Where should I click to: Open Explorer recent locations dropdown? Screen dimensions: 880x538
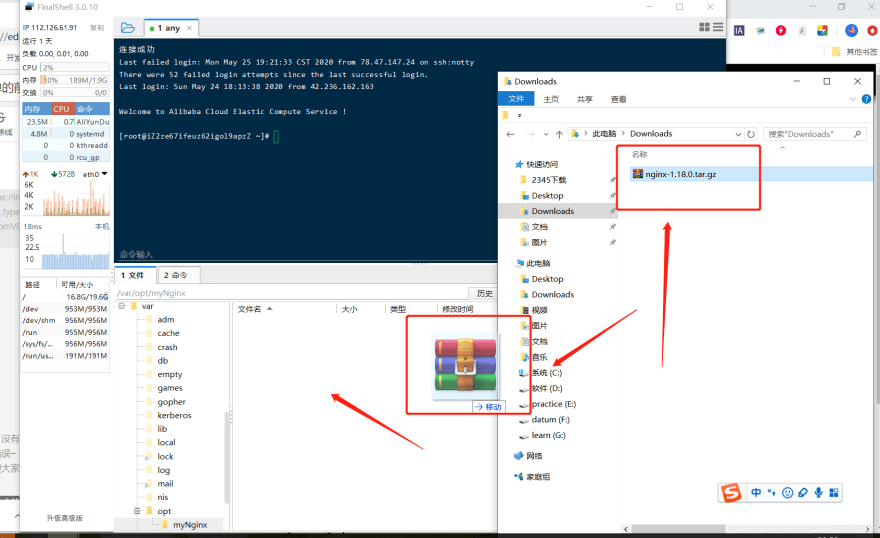pos(546,135)
